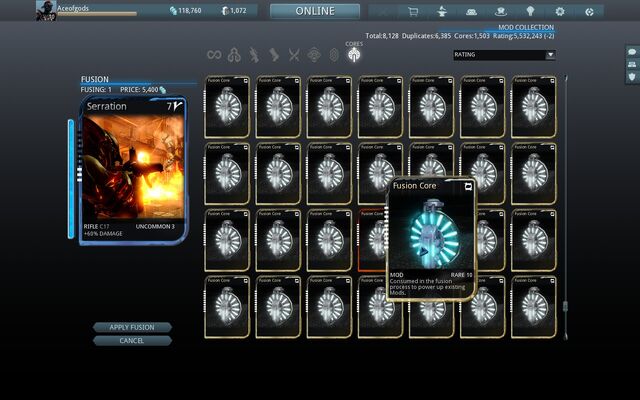Image resolution: width=640 pixels, height=400 pixels.
Task: Click the FUSION panel header
Action: coord(95,79)
